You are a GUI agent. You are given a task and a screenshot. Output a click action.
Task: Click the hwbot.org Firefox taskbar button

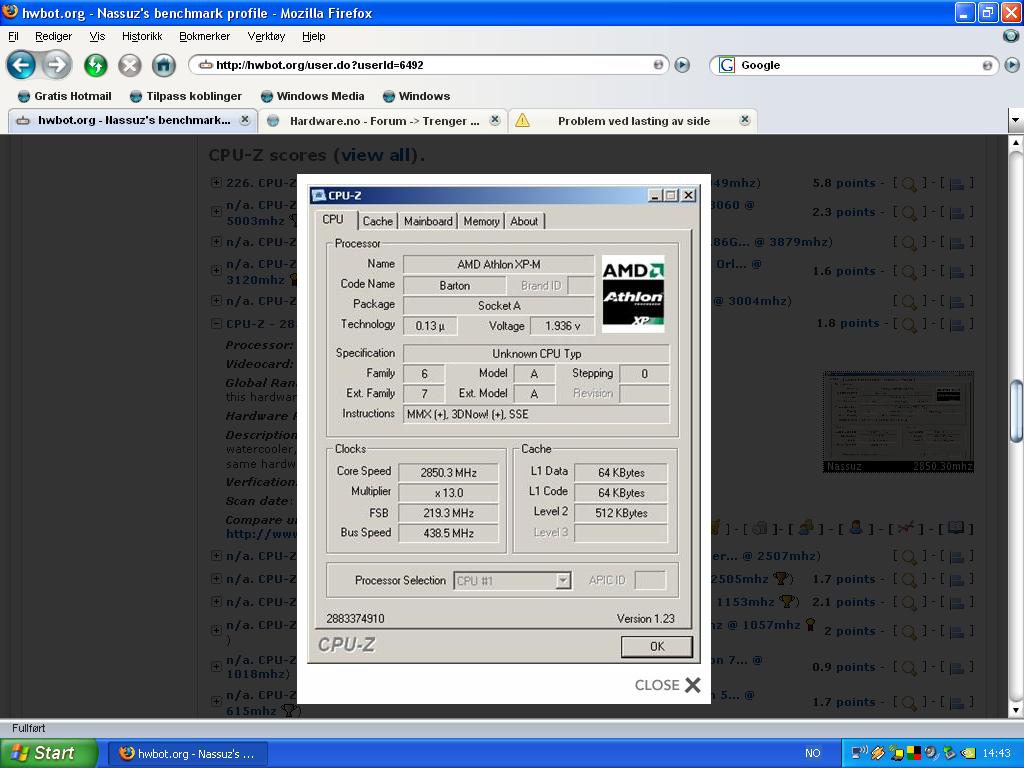[x=187, y=754]
